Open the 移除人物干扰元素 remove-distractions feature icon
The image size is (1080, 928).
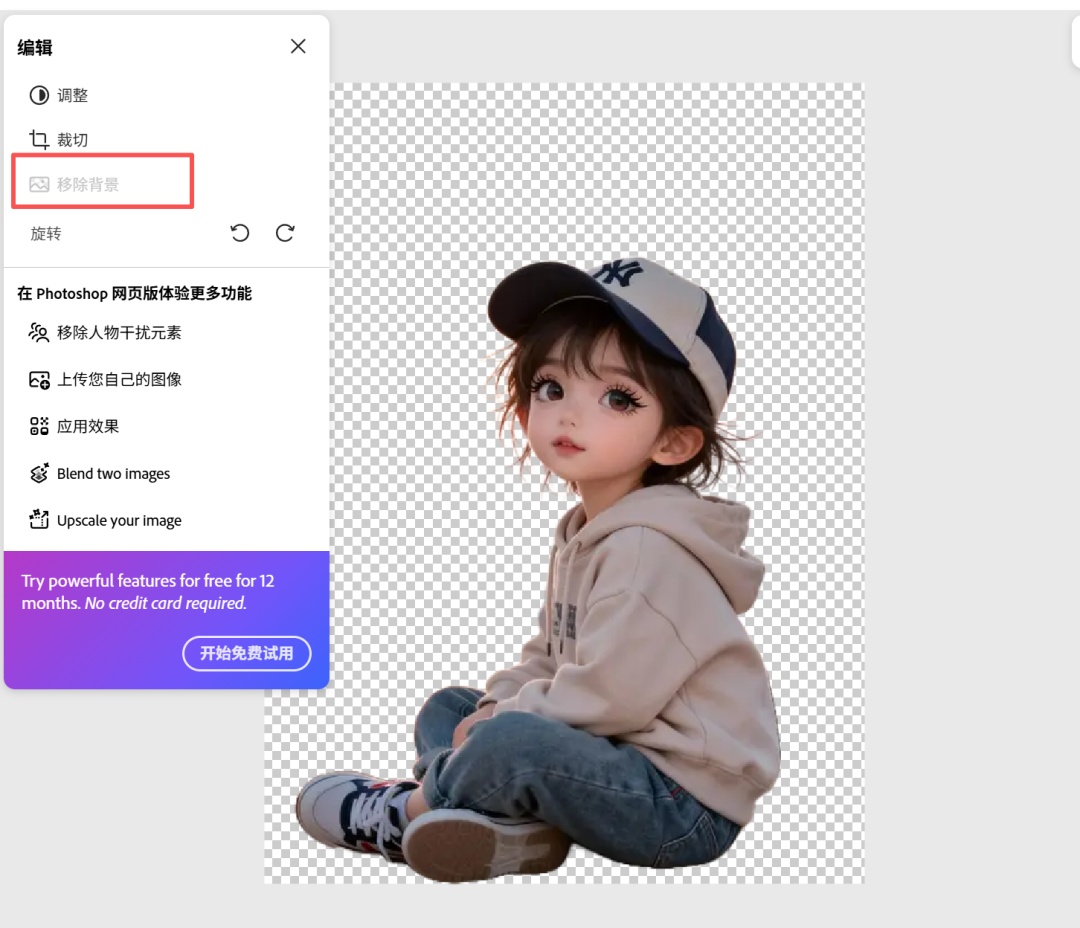pos(38,333)
